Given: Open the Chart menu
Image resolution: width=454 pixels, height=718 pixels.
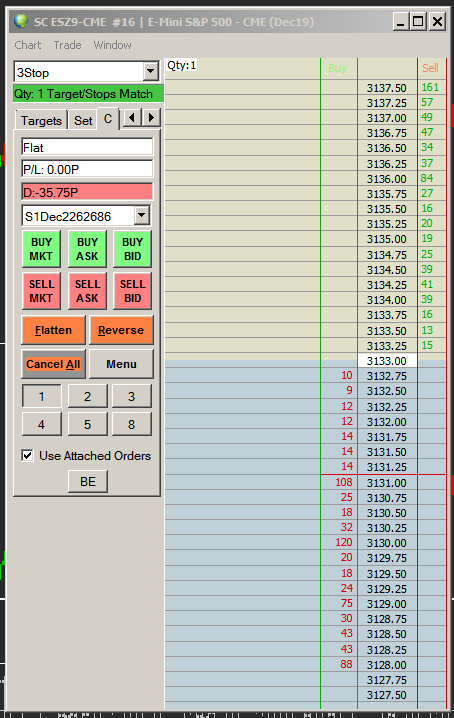Looking at the screenshot, I should (x=28, y=45).
